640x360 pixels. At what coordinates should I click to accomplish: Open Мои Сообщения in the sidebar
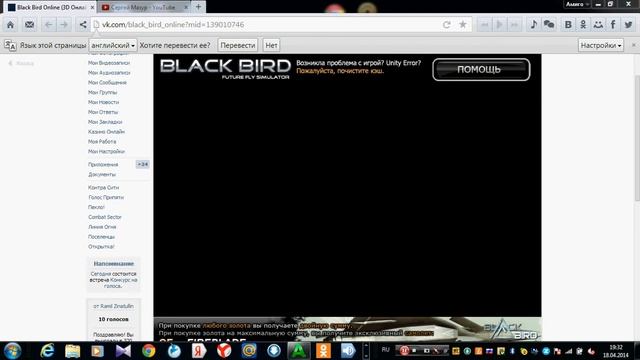click(107, 82)
